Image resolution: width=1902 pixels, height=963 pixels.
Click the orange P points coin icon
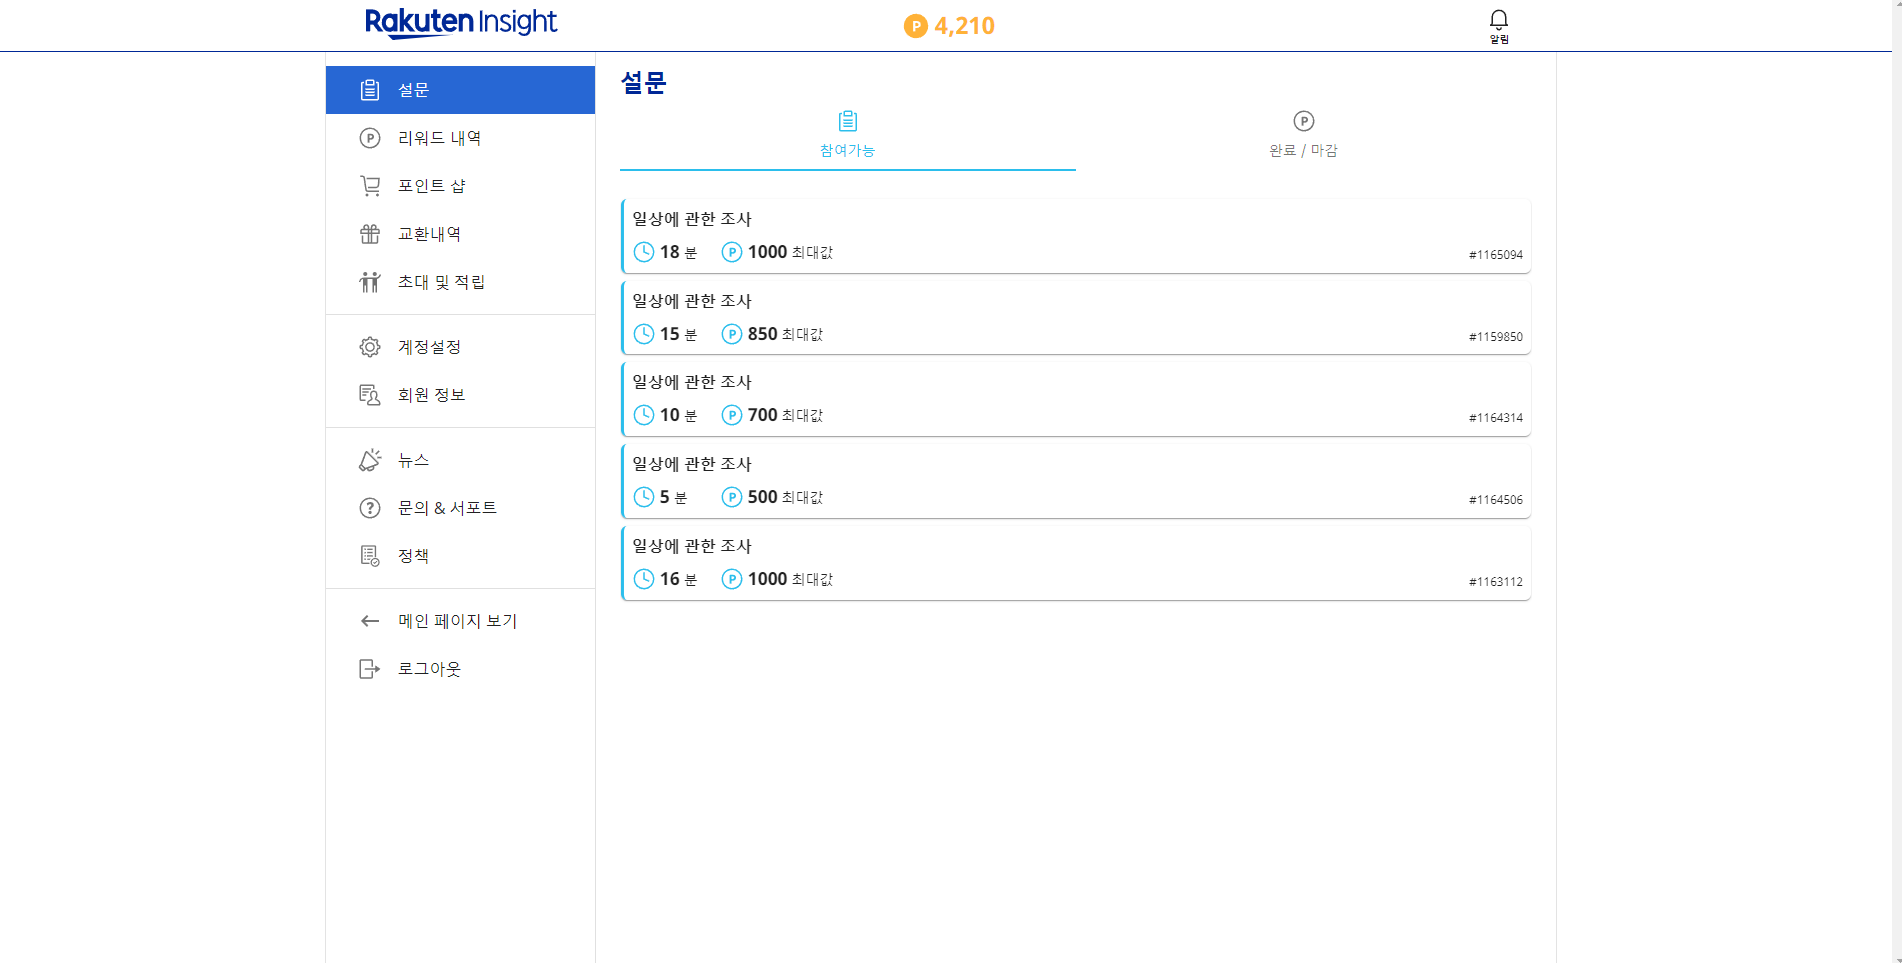(916, 26)
